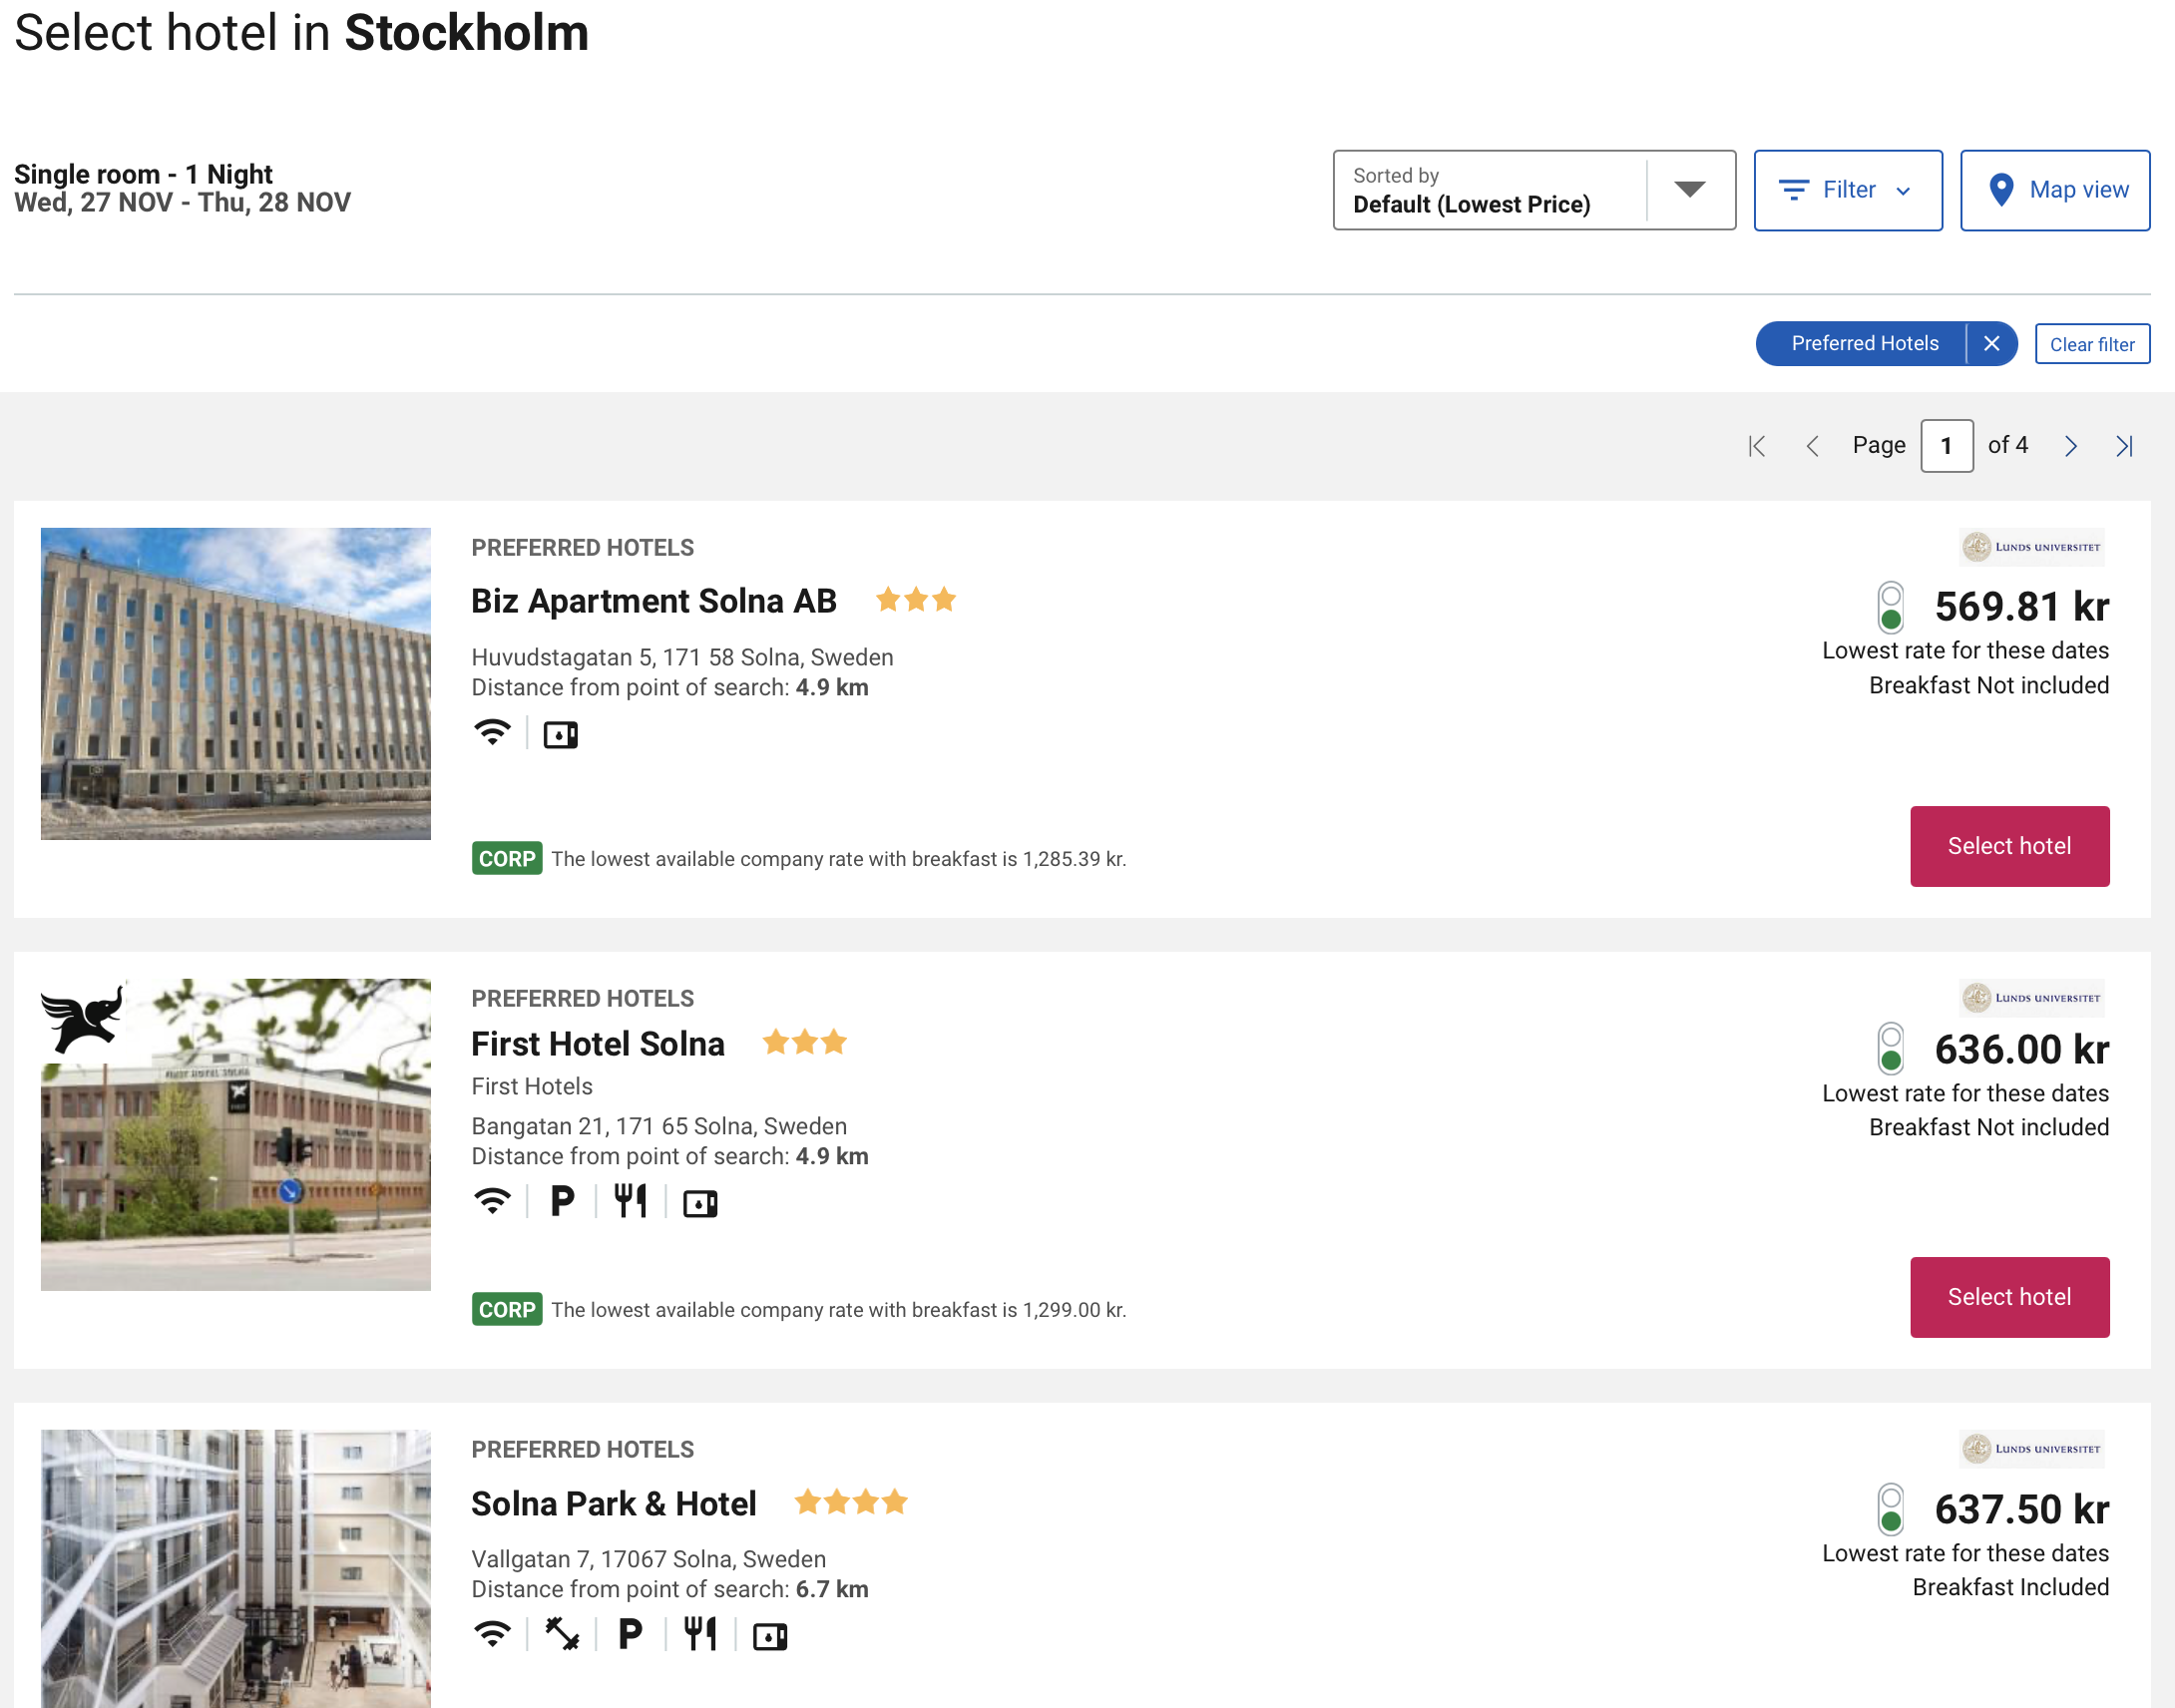Click traffic light indicator beside 636.00 kr
The width and height of the screenshot is (2175, 1708).
point(1890,1049)
